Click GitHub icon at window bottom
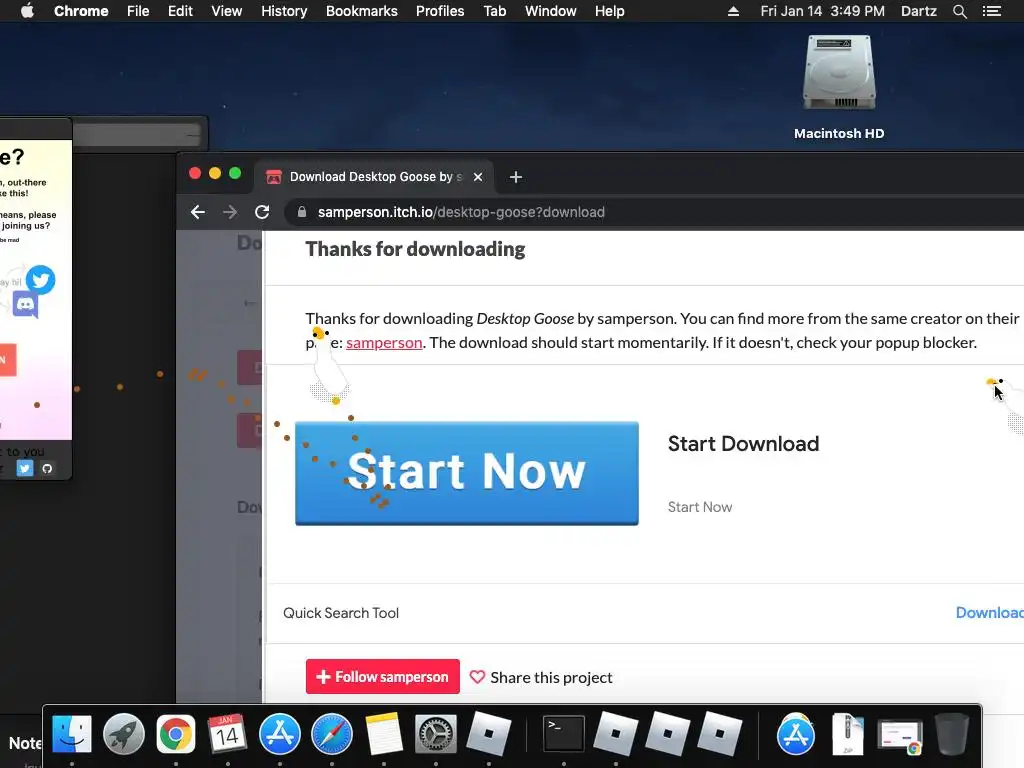 (x=47, y=468)
